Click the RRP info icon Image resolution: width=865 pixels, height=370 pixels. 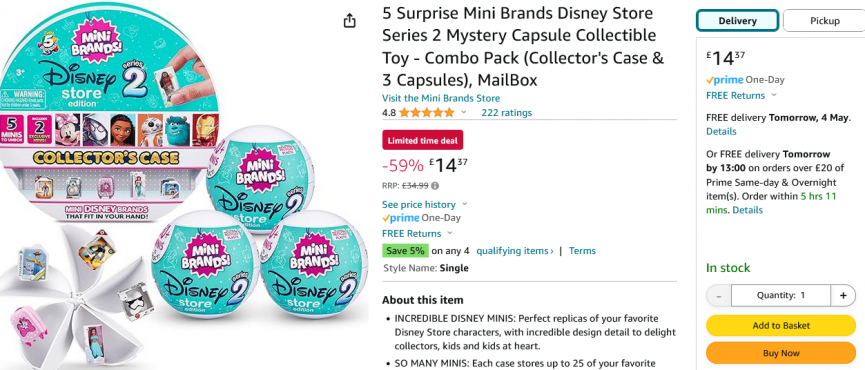435,185
